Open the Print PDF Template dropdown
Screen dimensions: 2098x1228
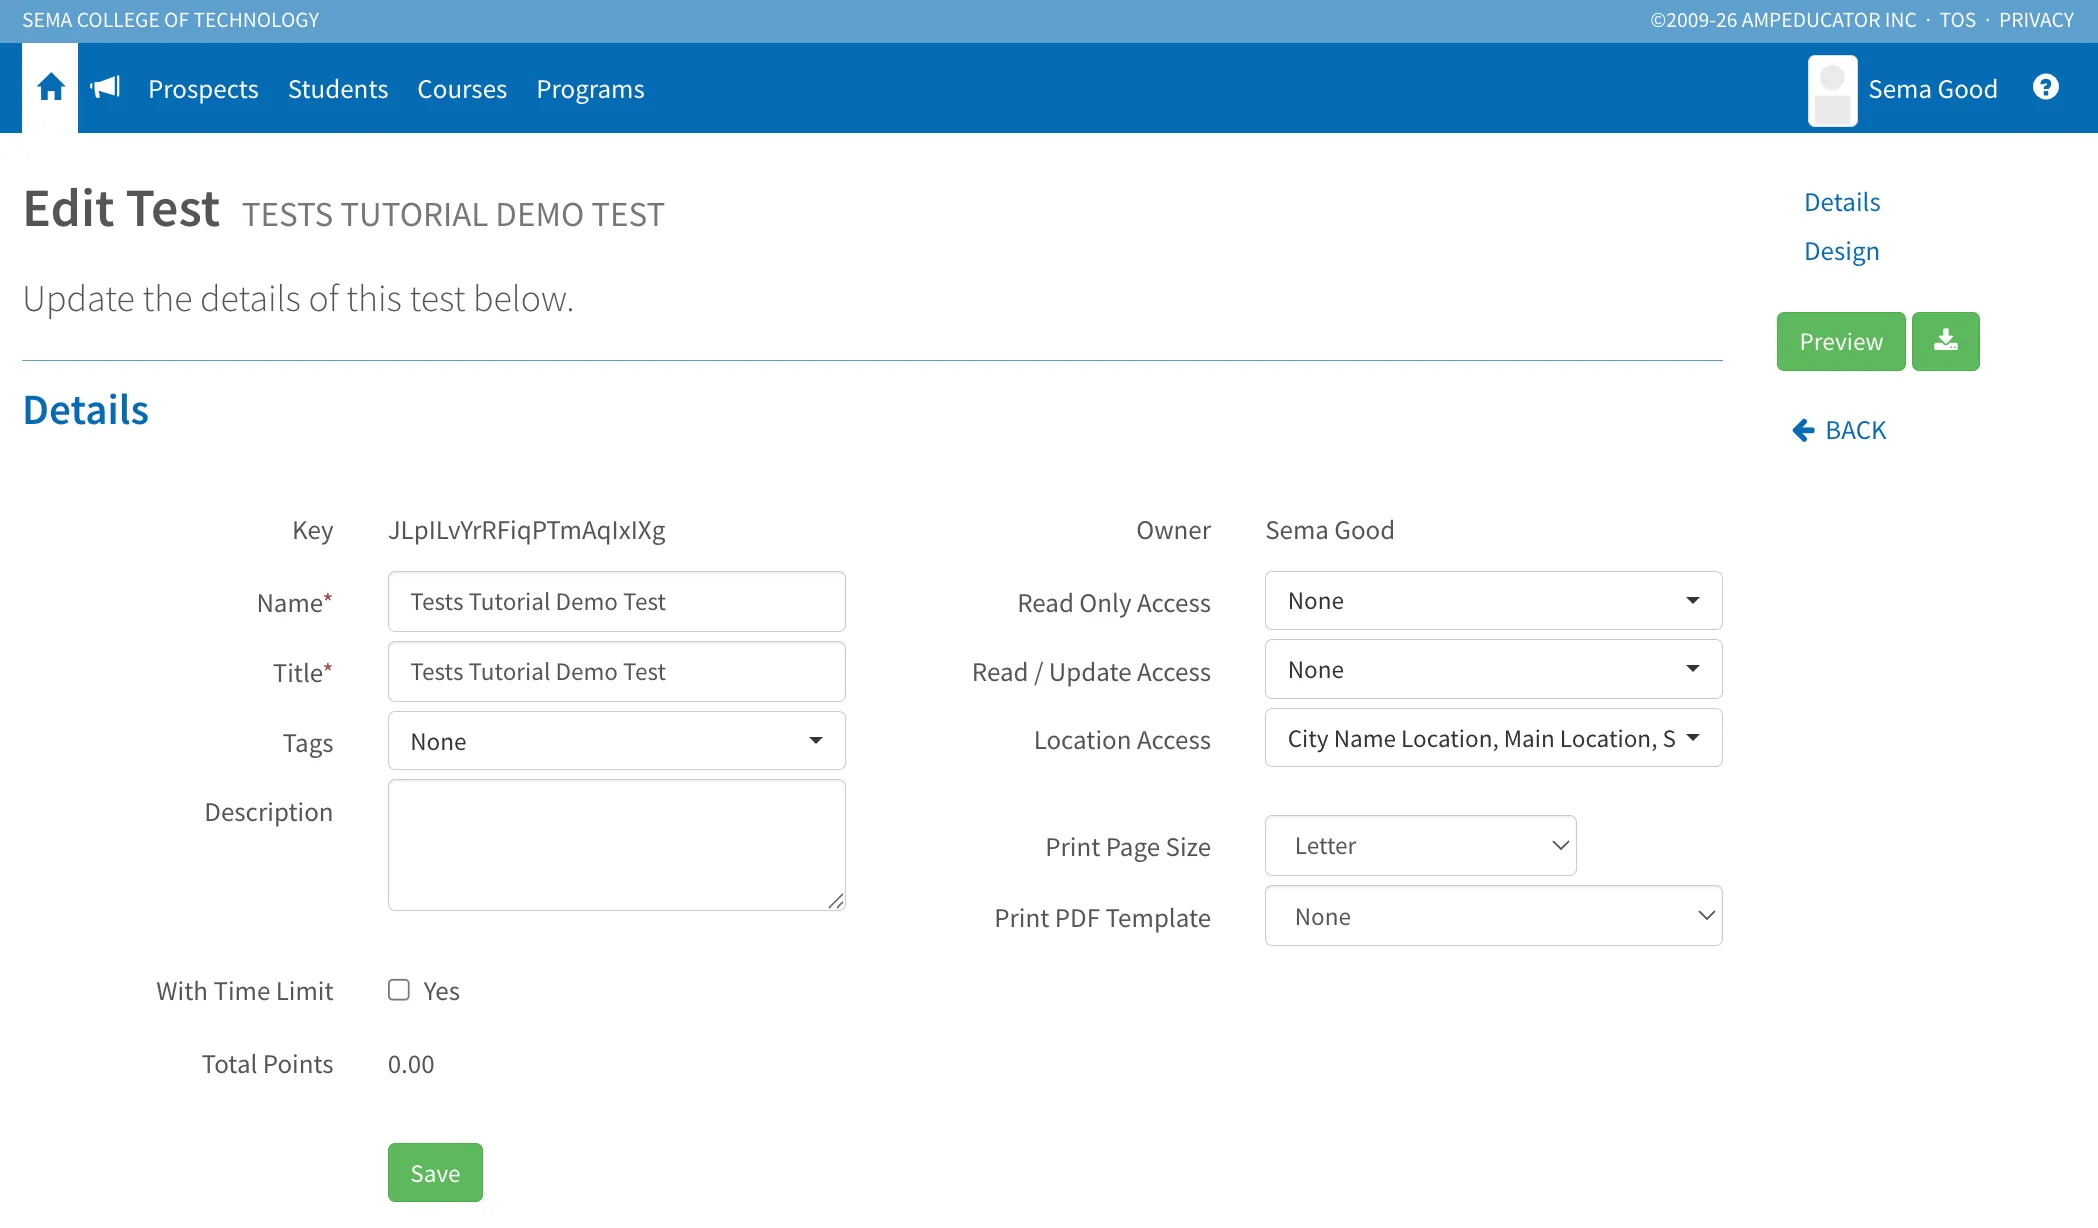coord(1493,916)
